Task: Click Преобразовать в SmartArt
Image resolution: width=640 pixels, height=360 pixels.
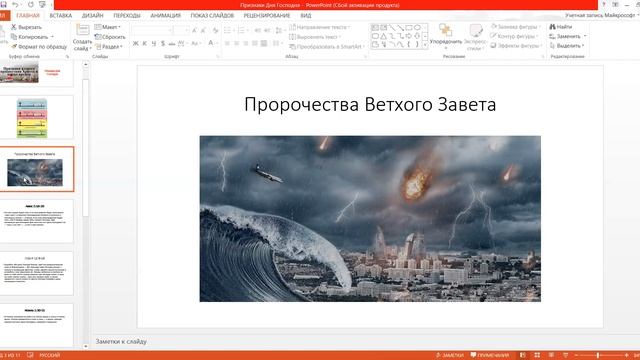Action: click(326, 47)
